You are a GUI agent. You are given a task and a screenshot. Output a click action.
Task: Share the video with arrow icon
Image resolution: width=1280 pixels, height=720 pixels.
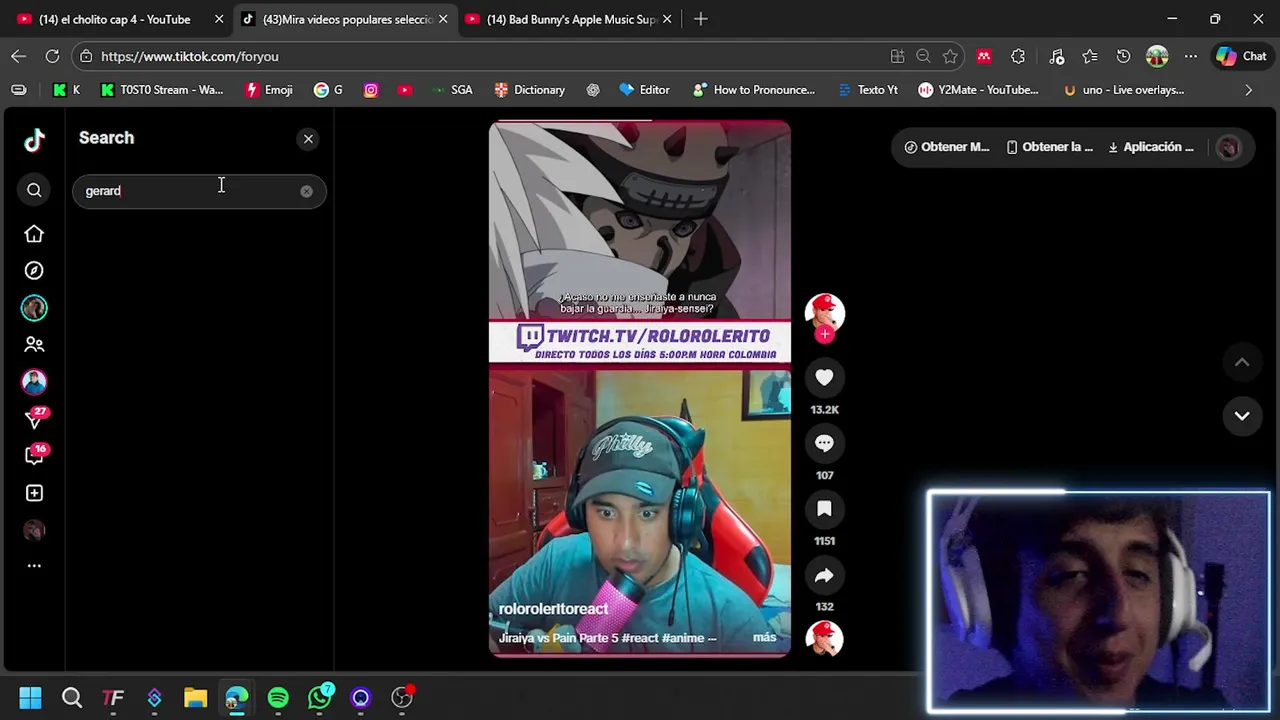[824, 575]
